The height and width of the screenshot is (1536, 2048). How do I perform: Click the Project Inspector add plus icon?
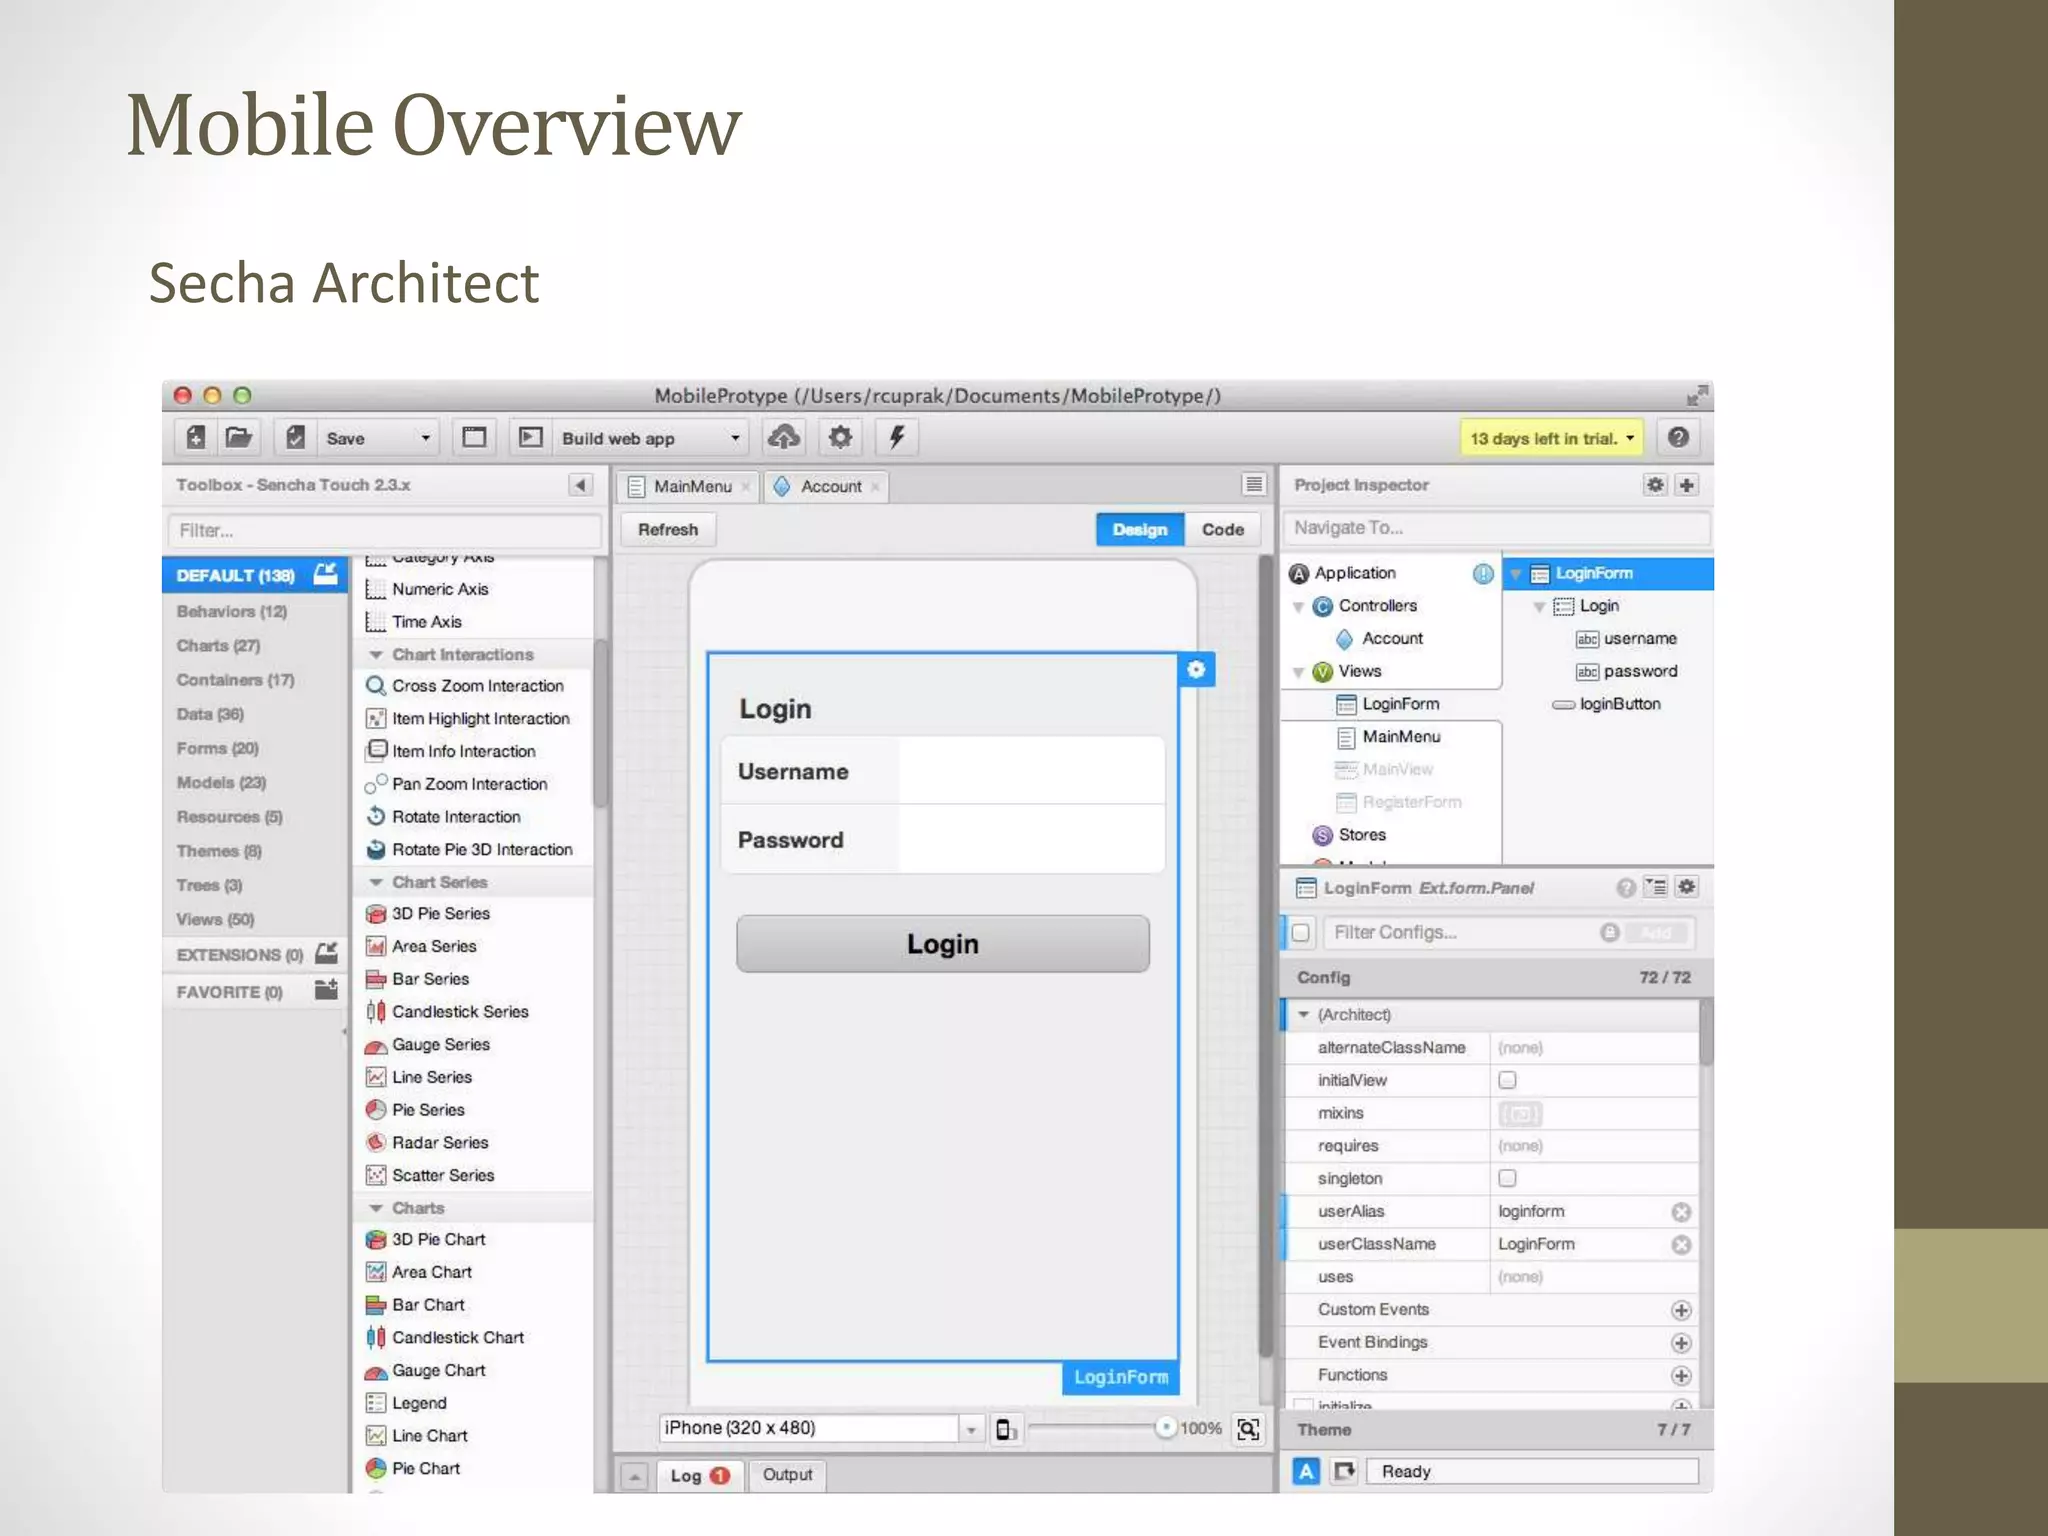click(1686, 485)
